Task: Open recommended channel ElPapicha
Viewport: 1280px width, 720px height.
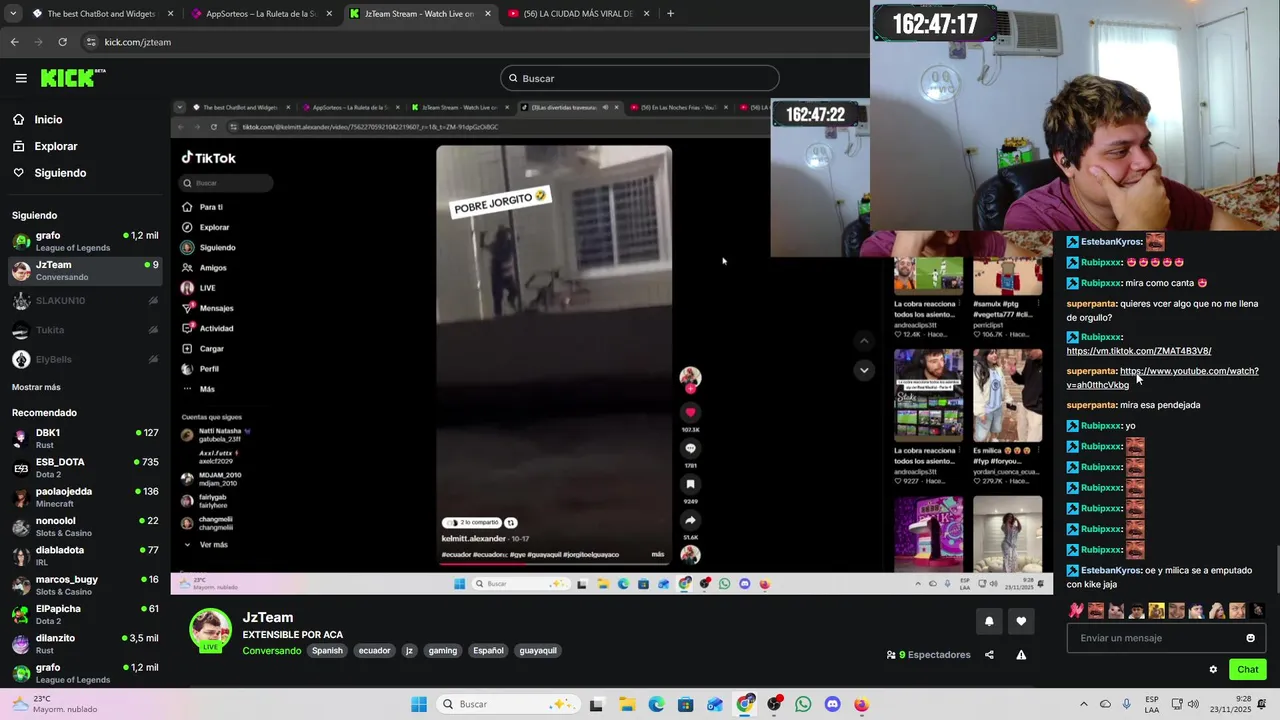Action: [x=85, y=614]
